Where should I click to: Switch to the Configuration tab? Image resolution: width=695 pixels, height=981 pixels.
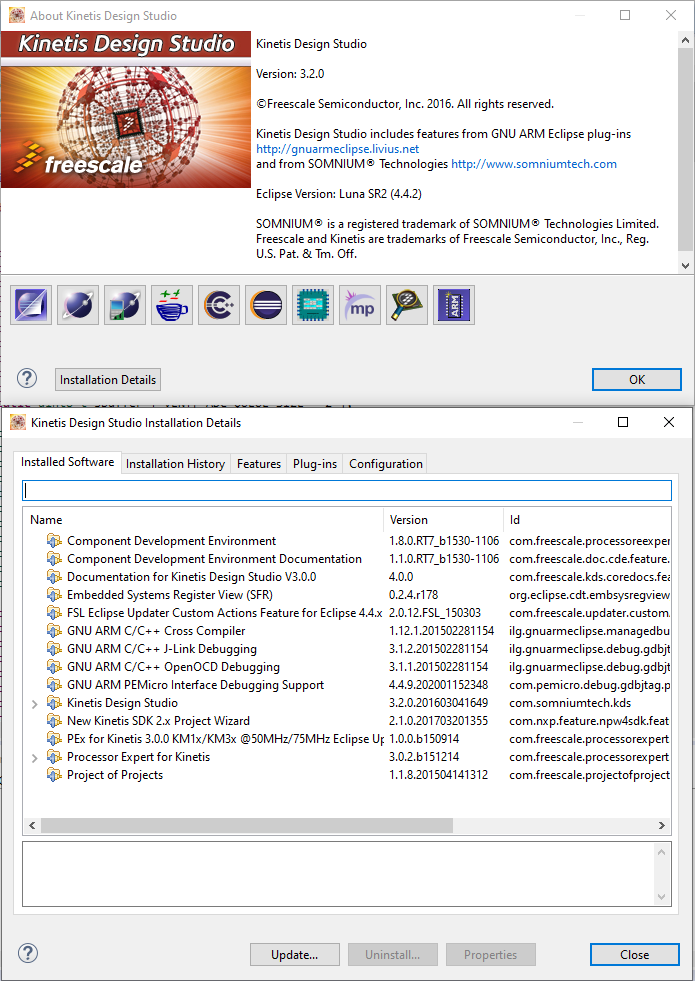[385, 464]
